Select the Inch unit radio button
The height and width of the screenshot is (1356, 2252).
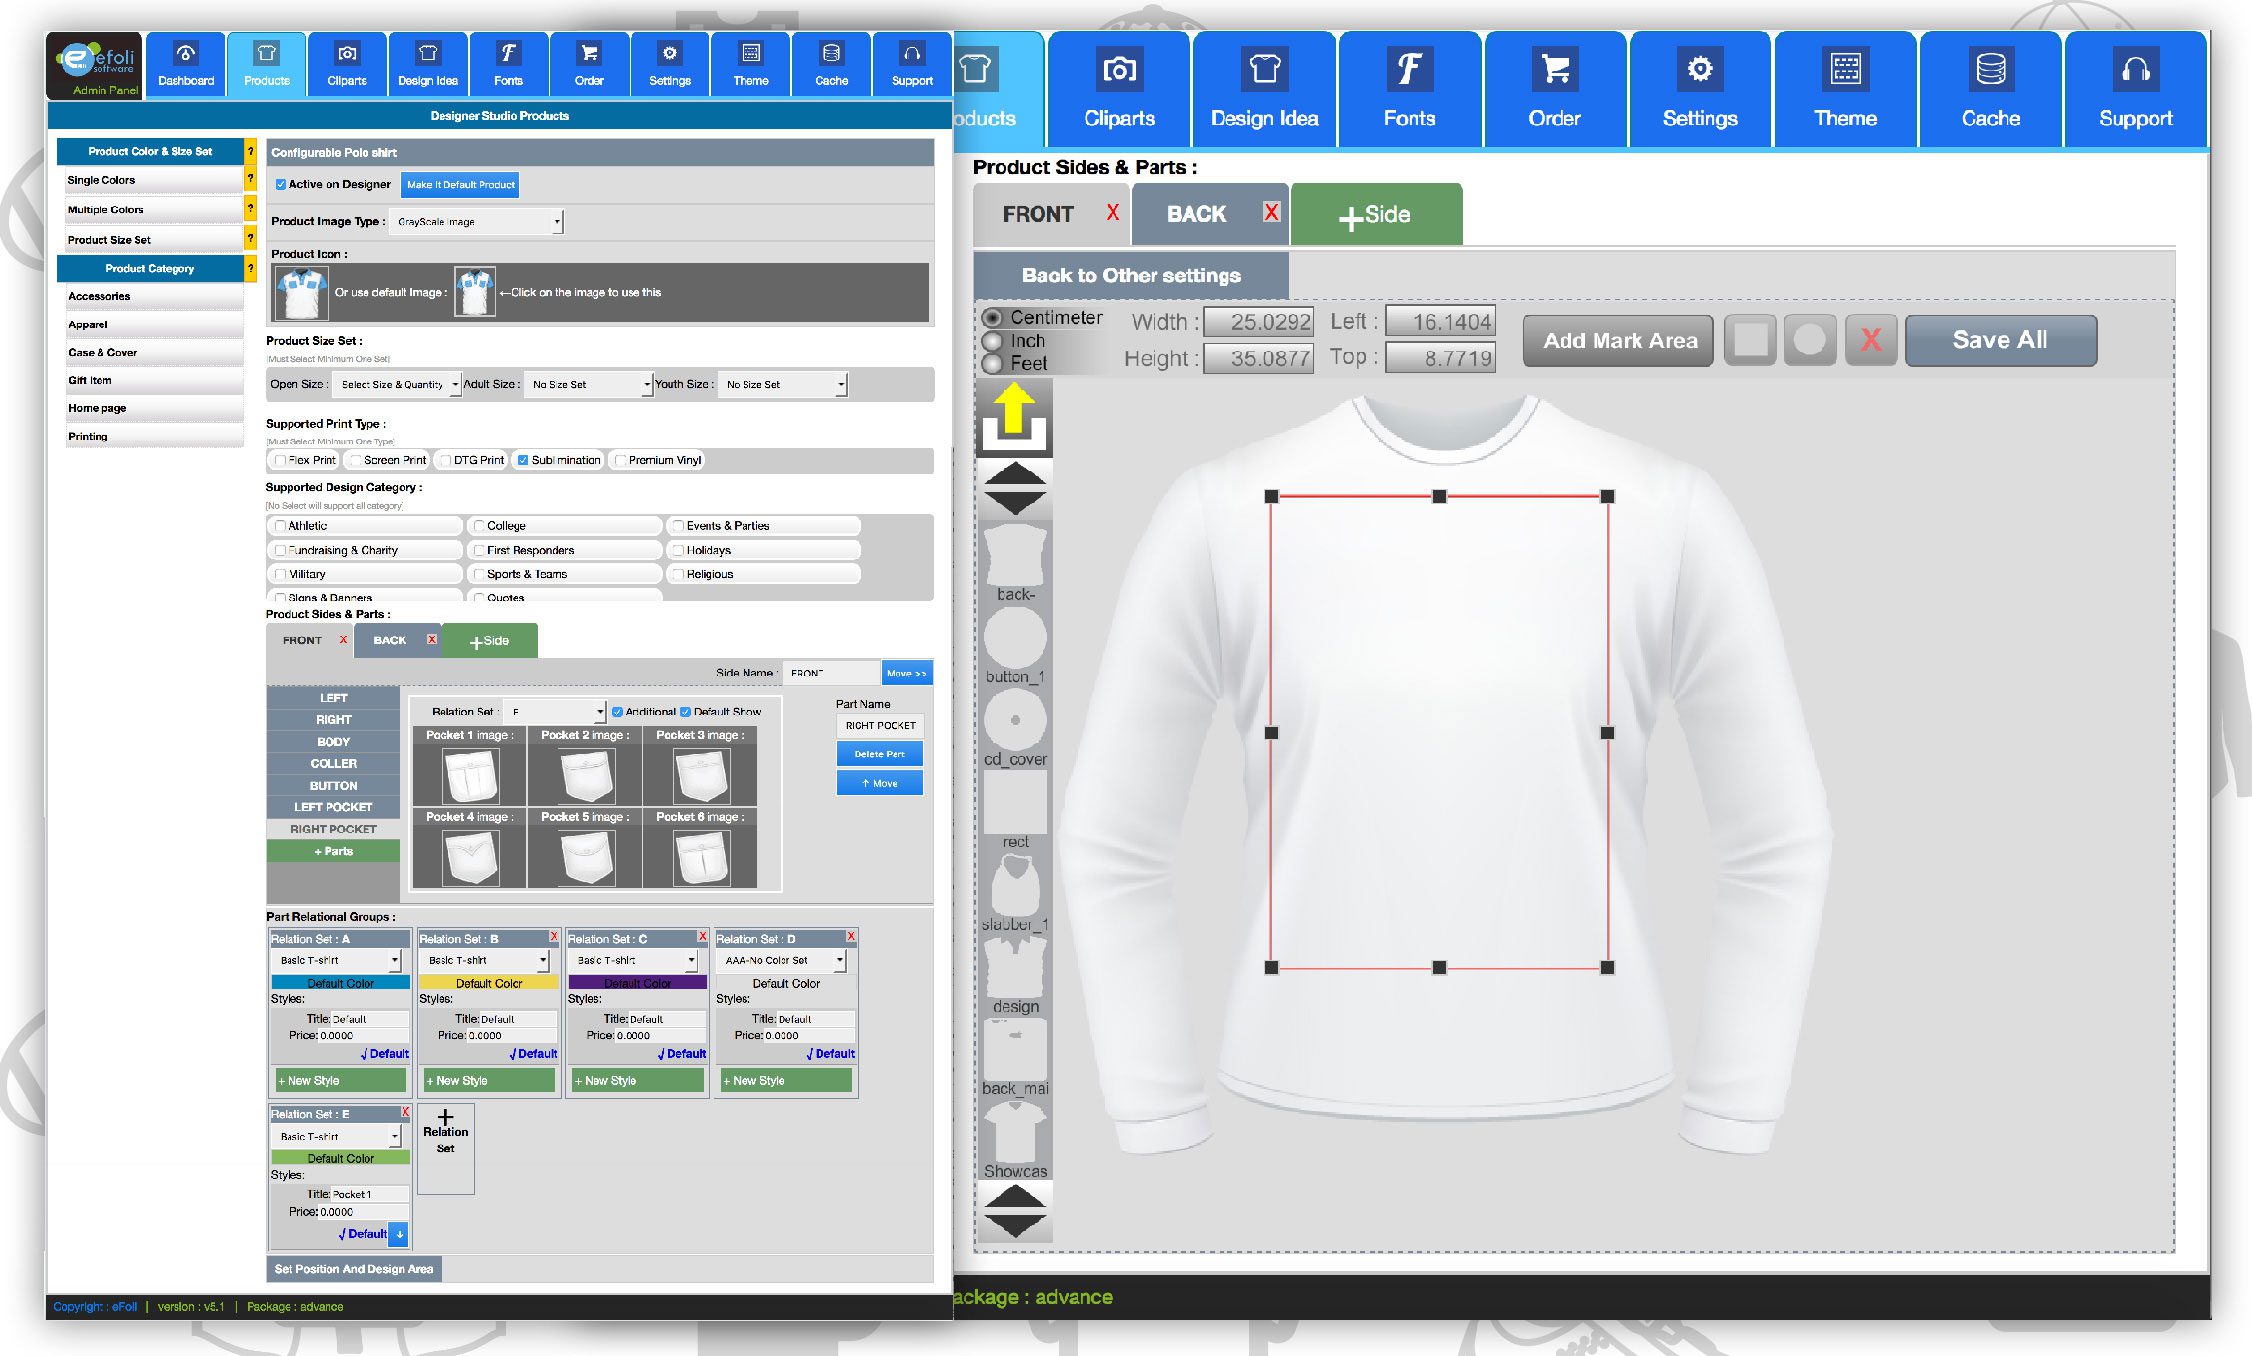(x=993, y=341)
